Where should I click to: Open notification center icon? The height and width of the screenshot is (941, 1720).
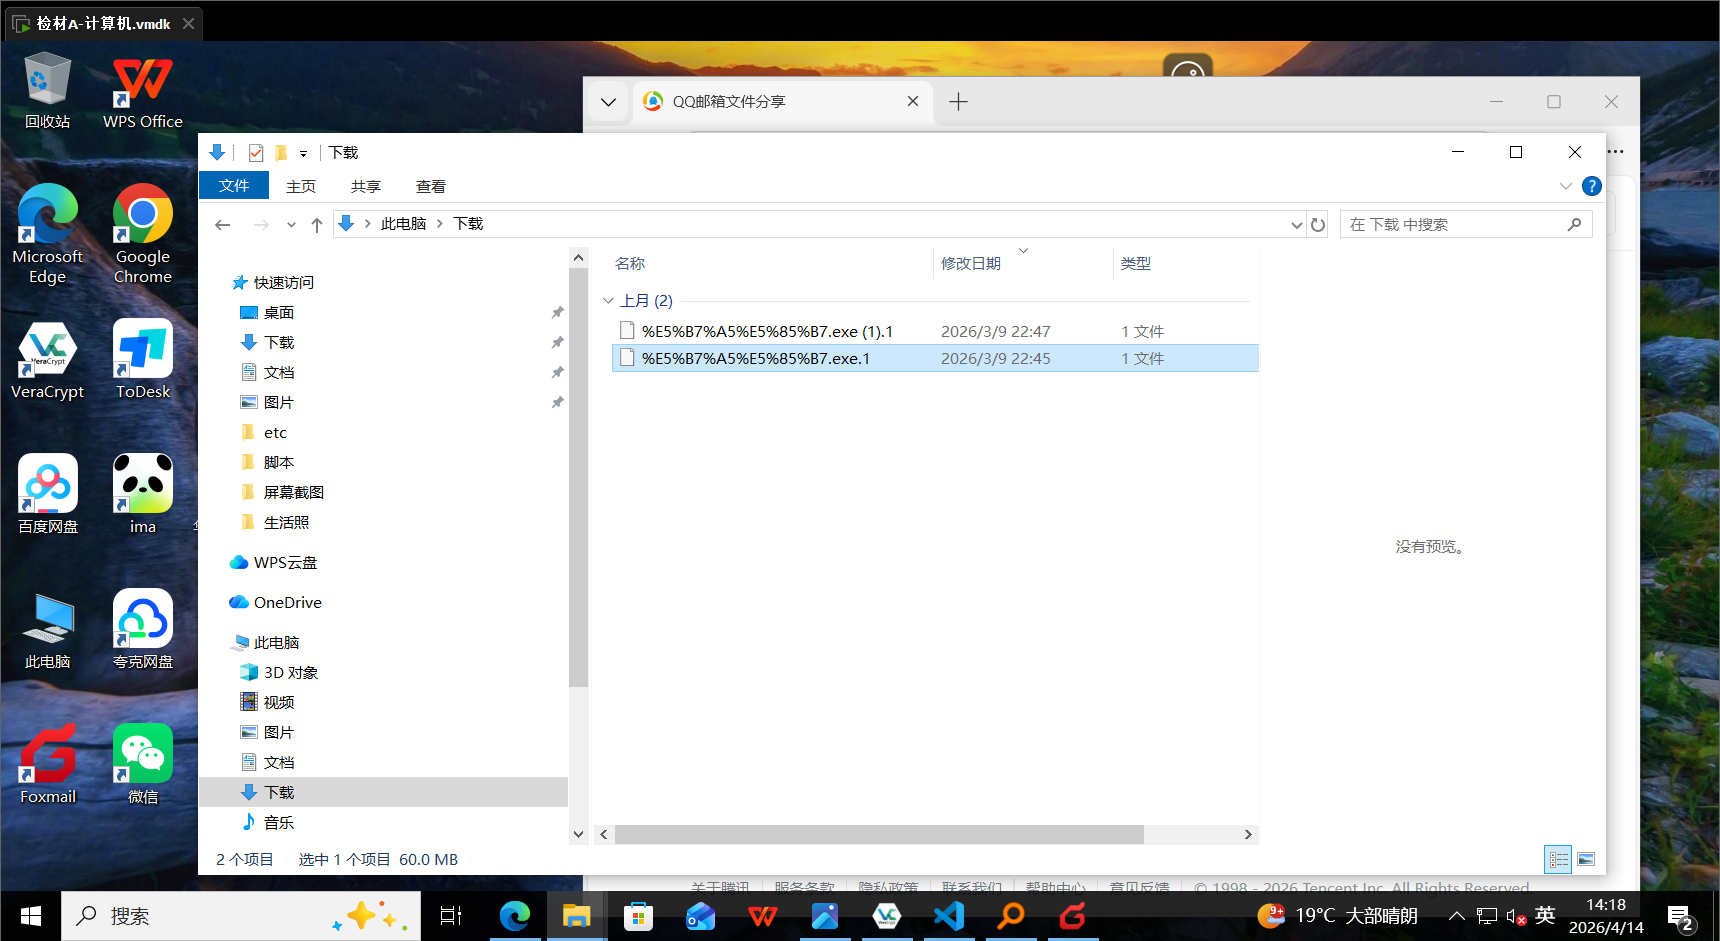click(x=1680, y=916)
